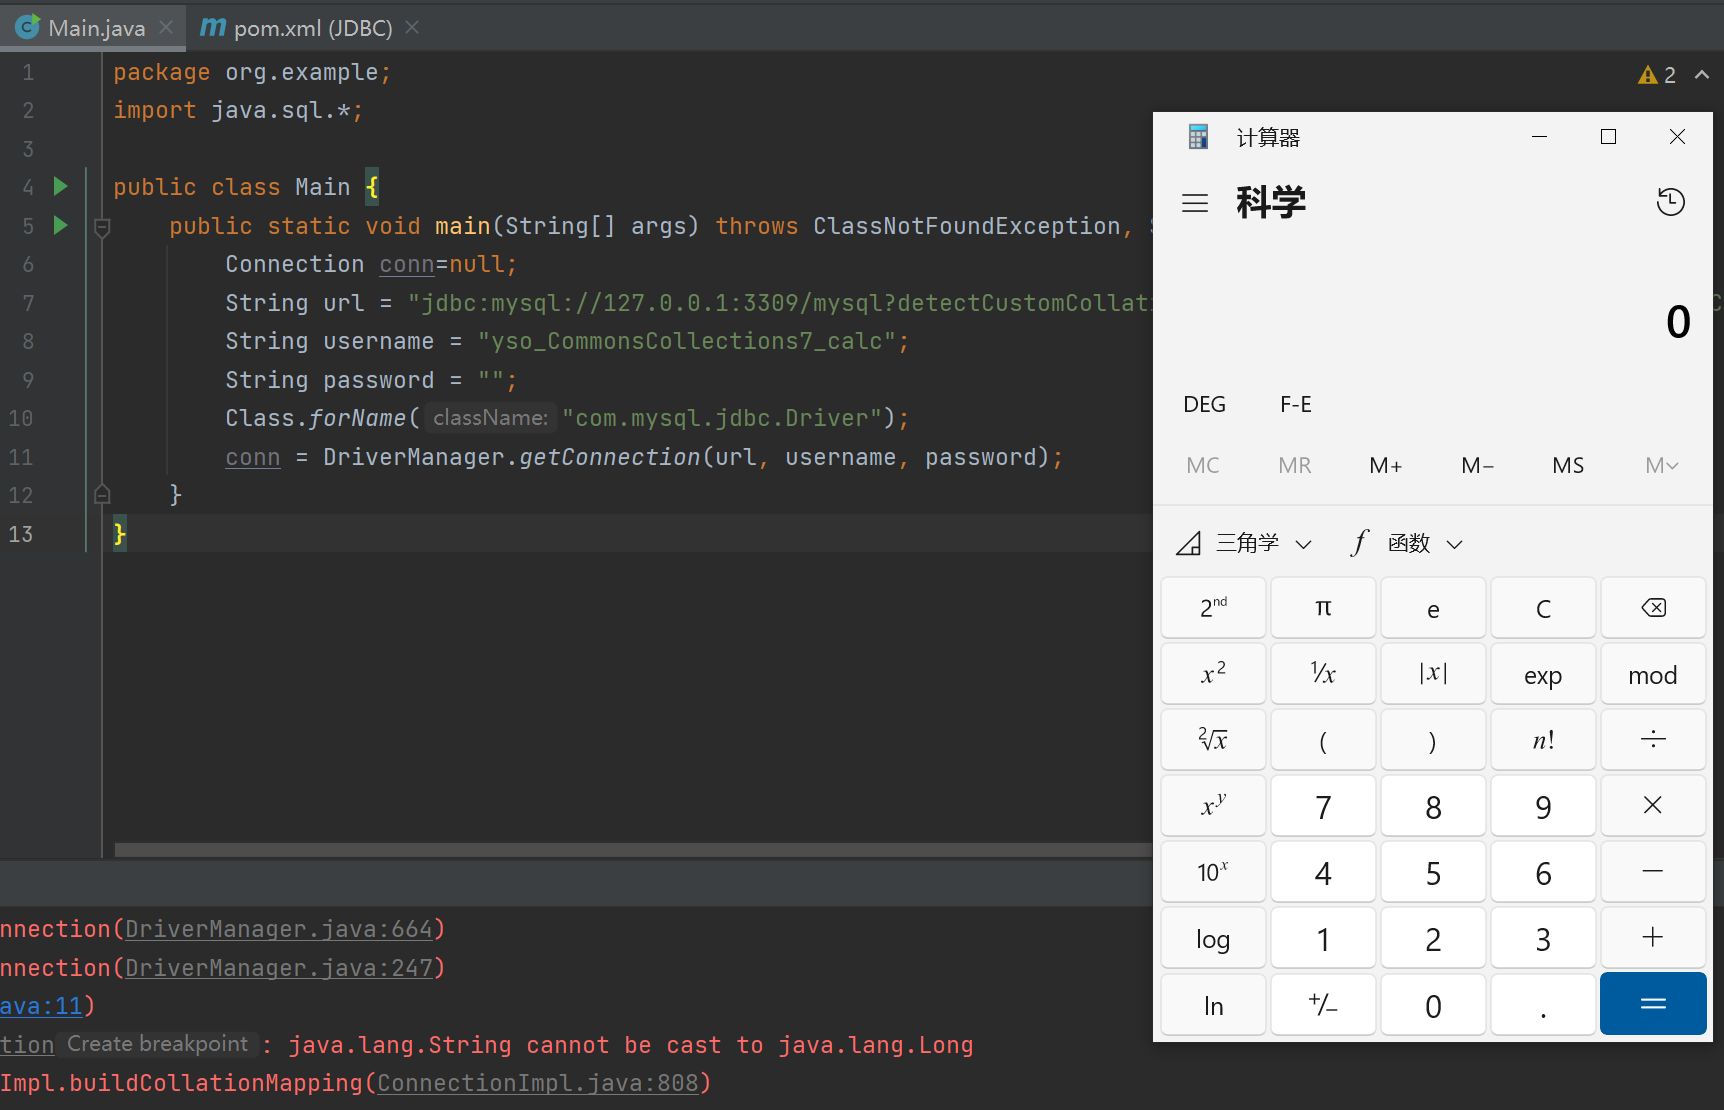This screenshot has width=1724, height=1110.
Task: Click the MS memory store button
Action: [1568, 465]
